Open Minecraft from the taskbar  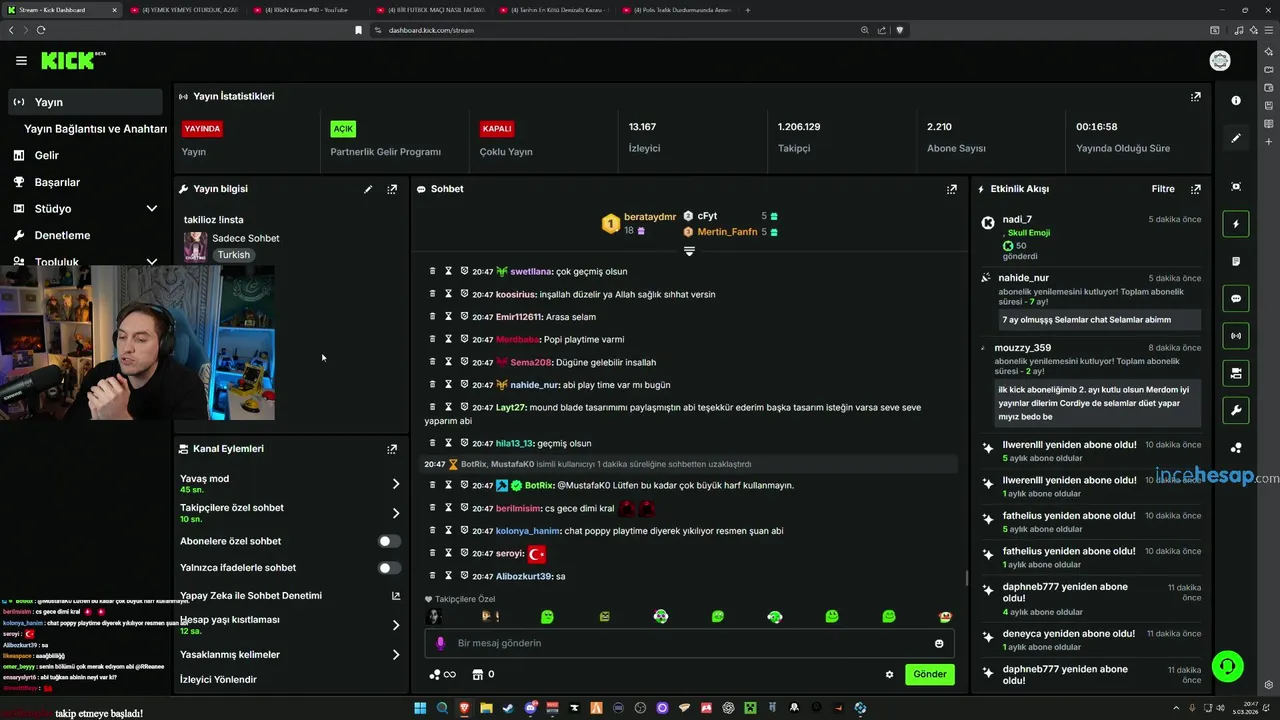coord(750,708)
